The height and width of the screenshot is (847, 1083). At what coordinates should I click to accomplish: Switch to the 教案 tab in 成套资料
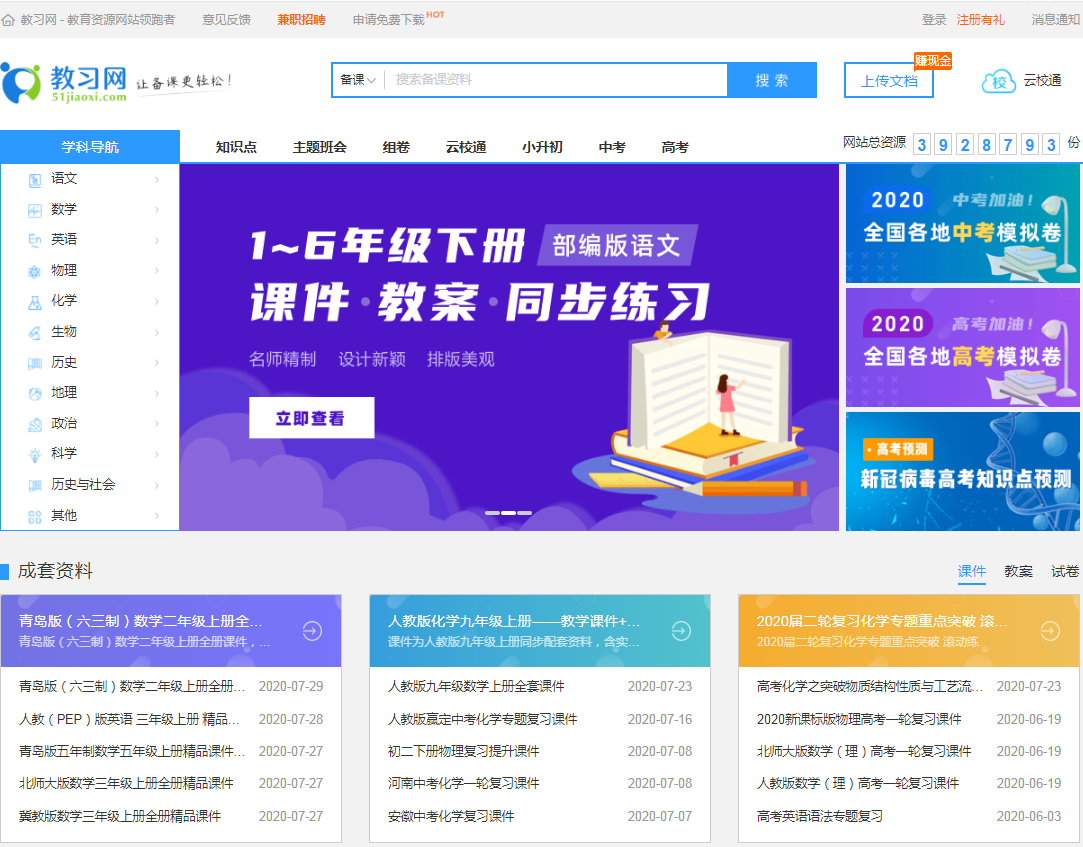[1019, 571]
